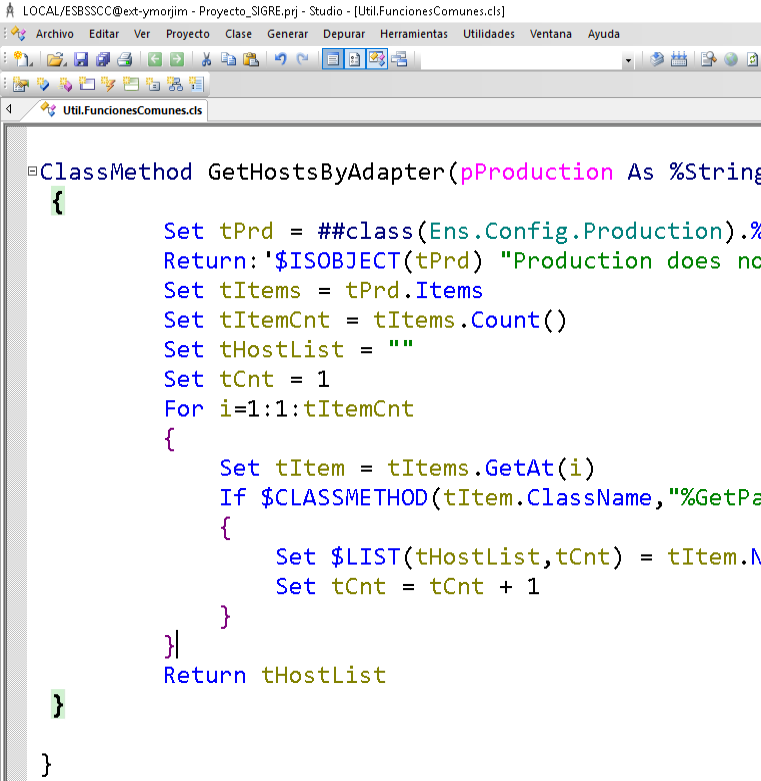Click the tItems.Count() expression

coord(470,320)
